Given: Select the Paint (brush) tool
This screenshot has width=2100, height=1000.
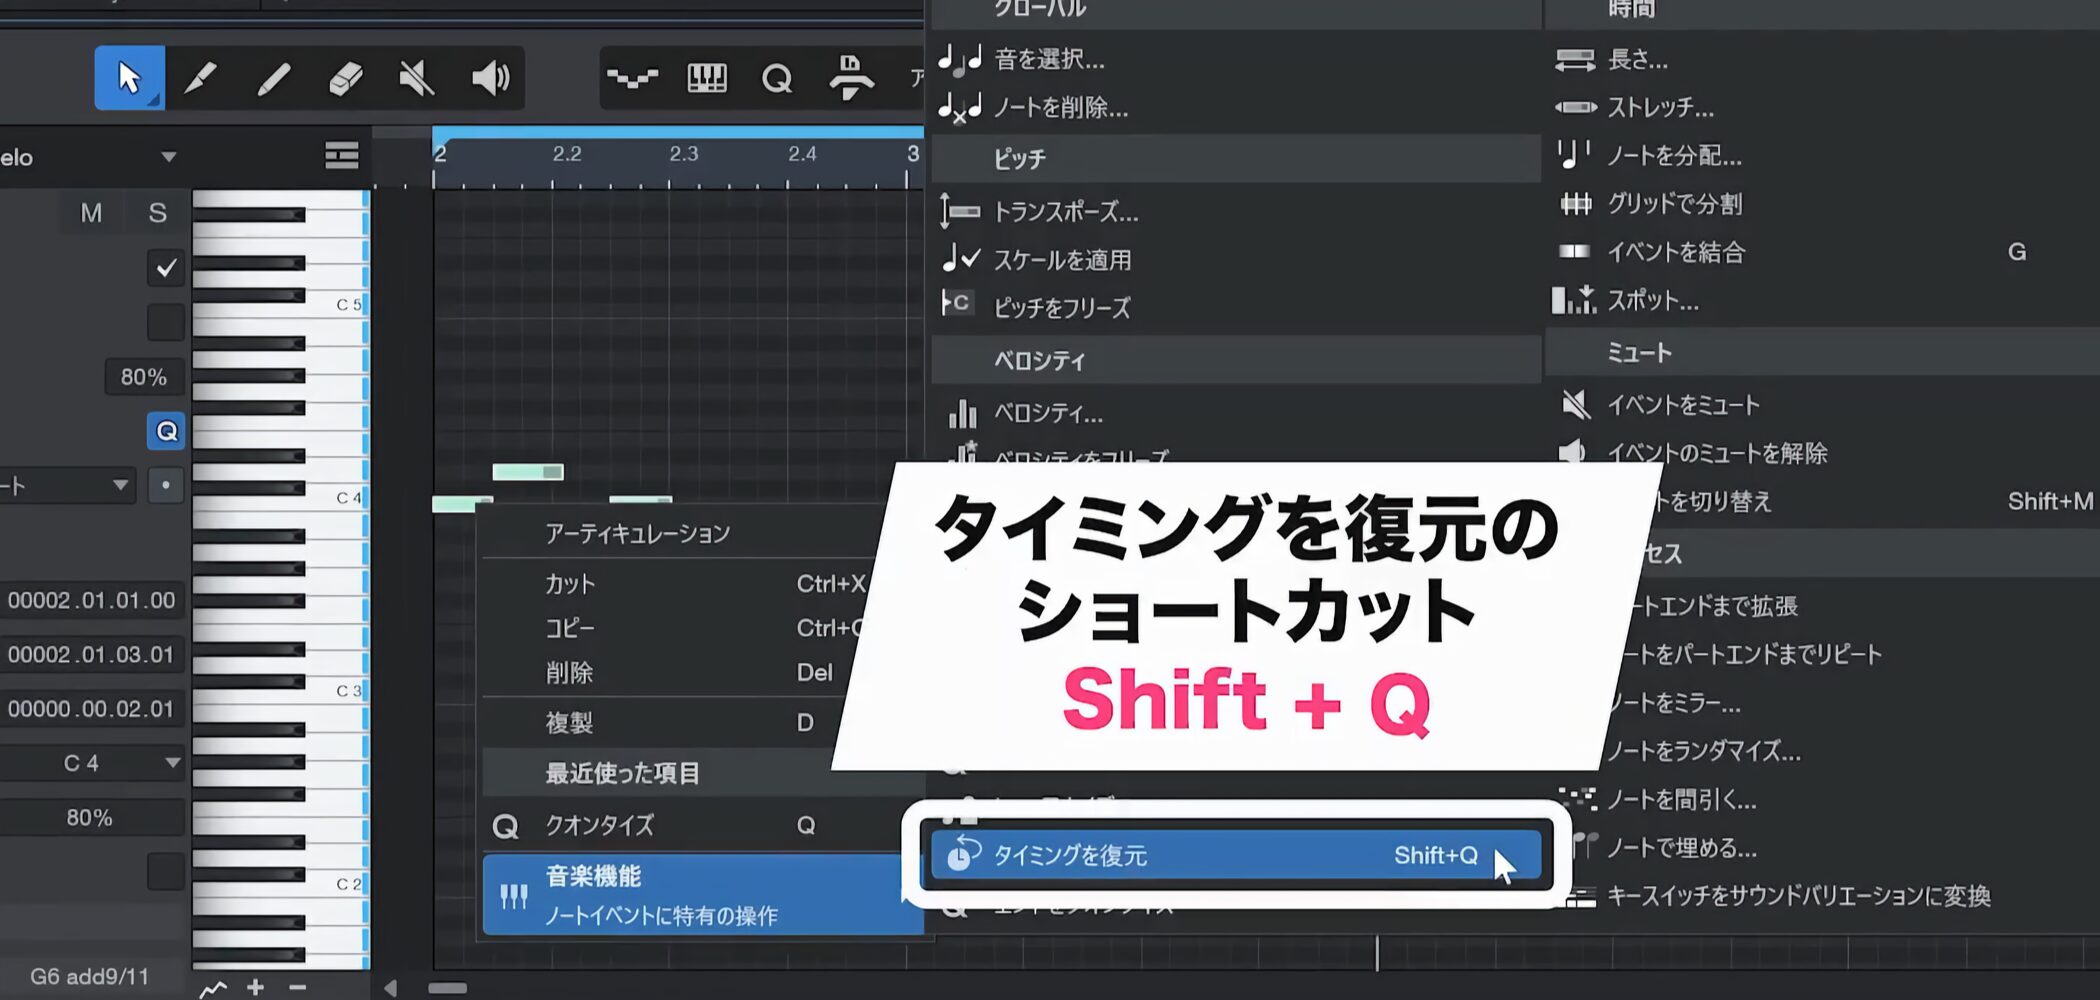Looking at the screenshot, I should click(x=201, y=78).
